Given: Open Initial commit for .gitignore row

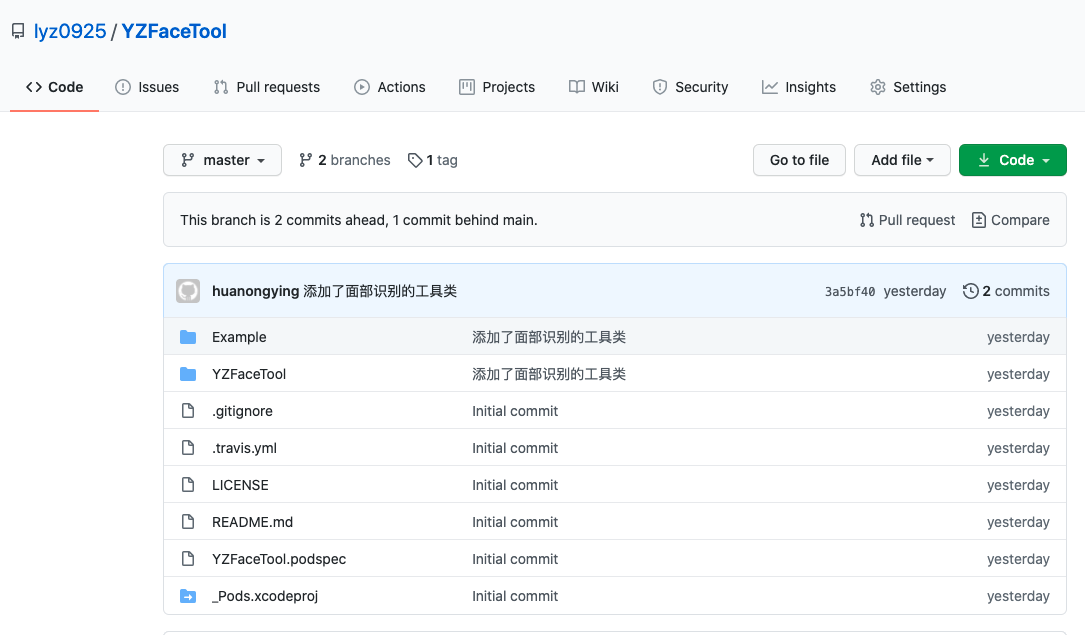Looking at the screenshot, I should pyautogui.click(x=515, y=411).
